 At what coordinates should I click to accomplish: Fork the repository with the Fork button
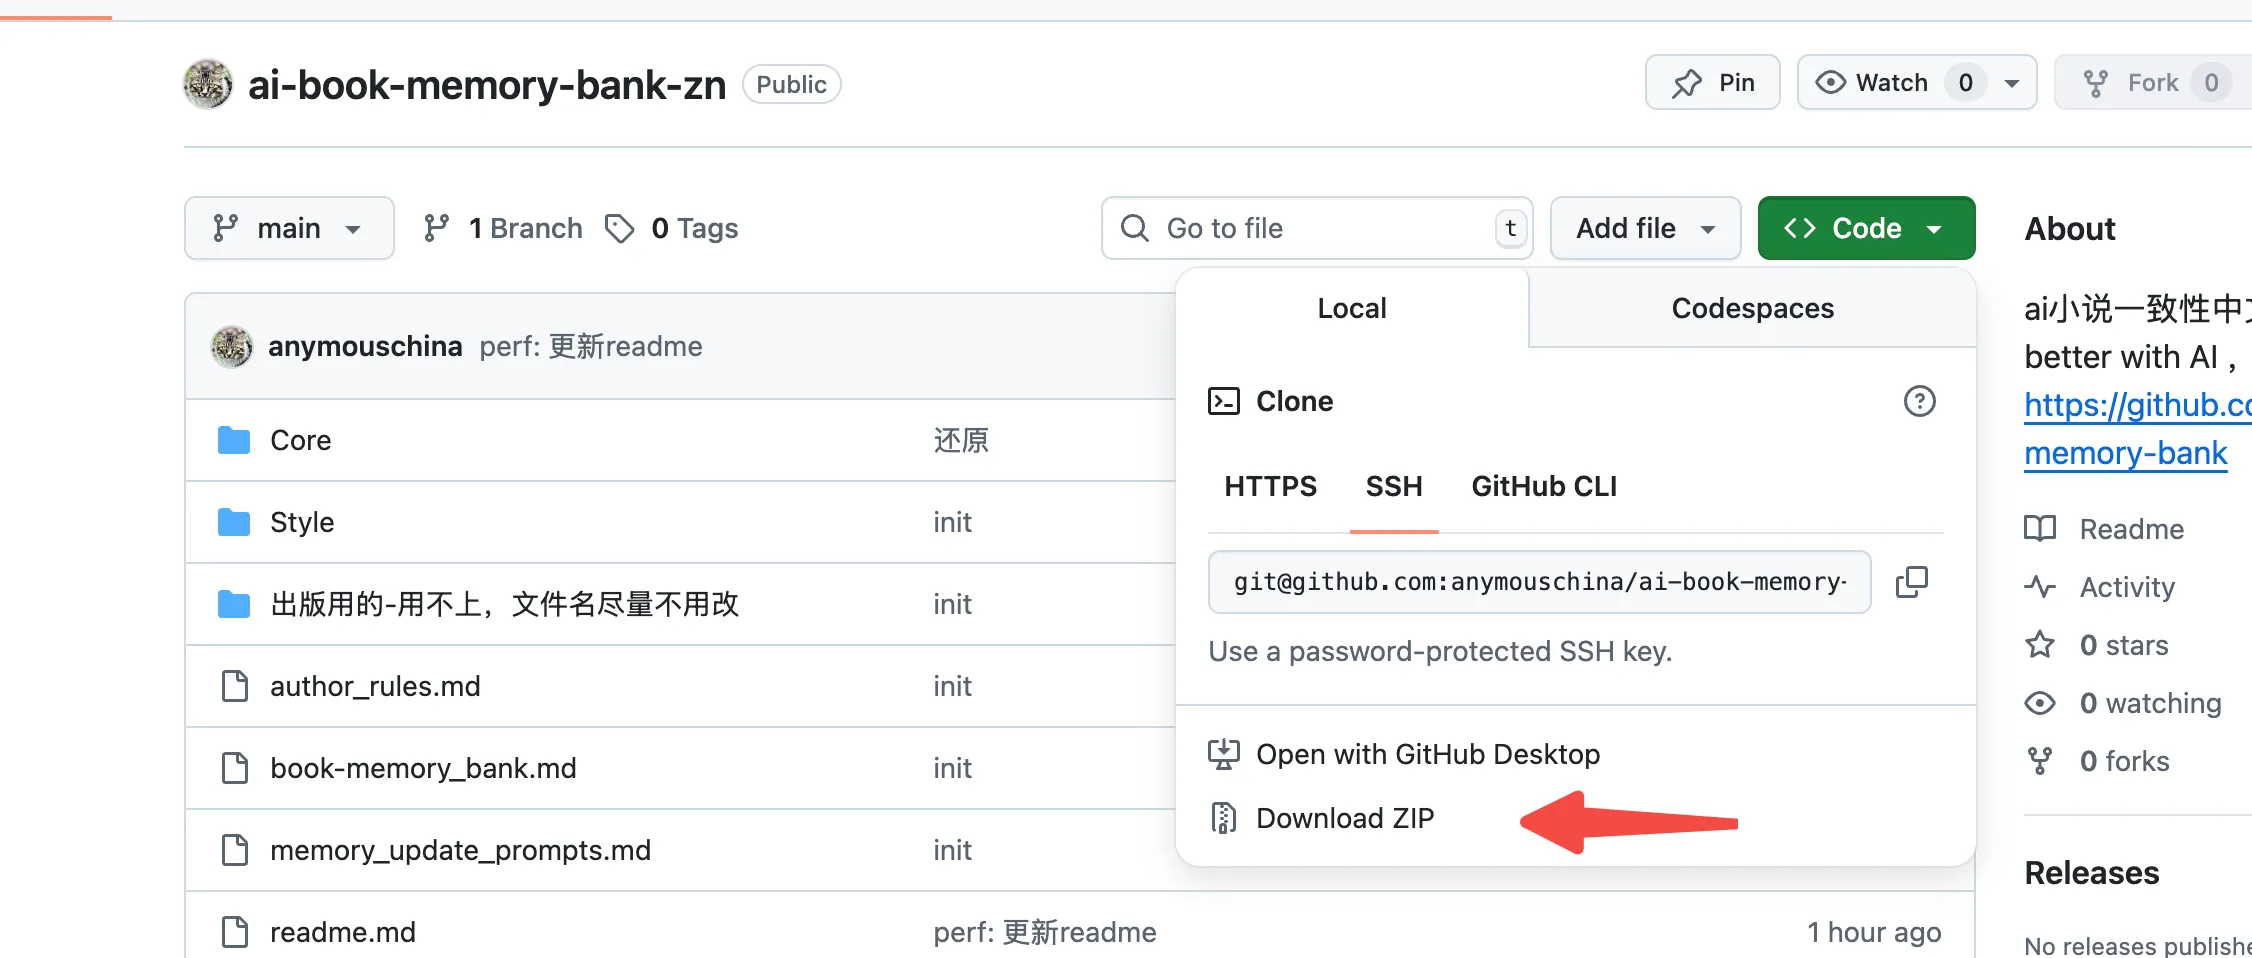pyautogui.click(x=2152, y=82)
